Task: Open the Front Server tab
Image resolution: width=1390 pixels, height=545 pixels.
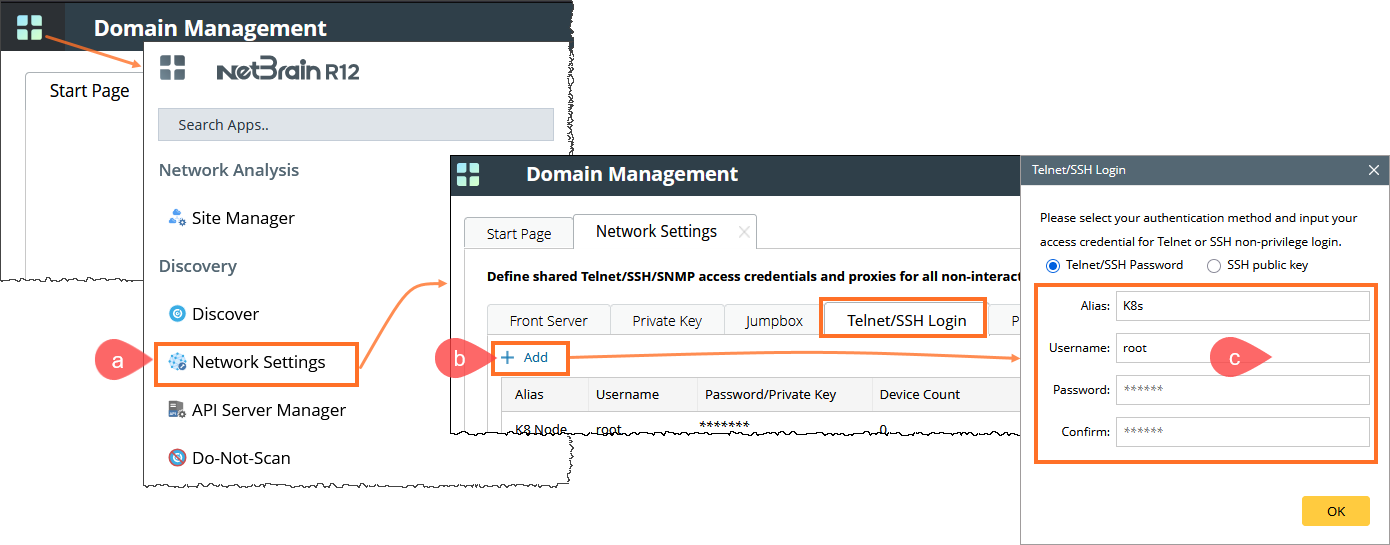Action: (549, 321)
